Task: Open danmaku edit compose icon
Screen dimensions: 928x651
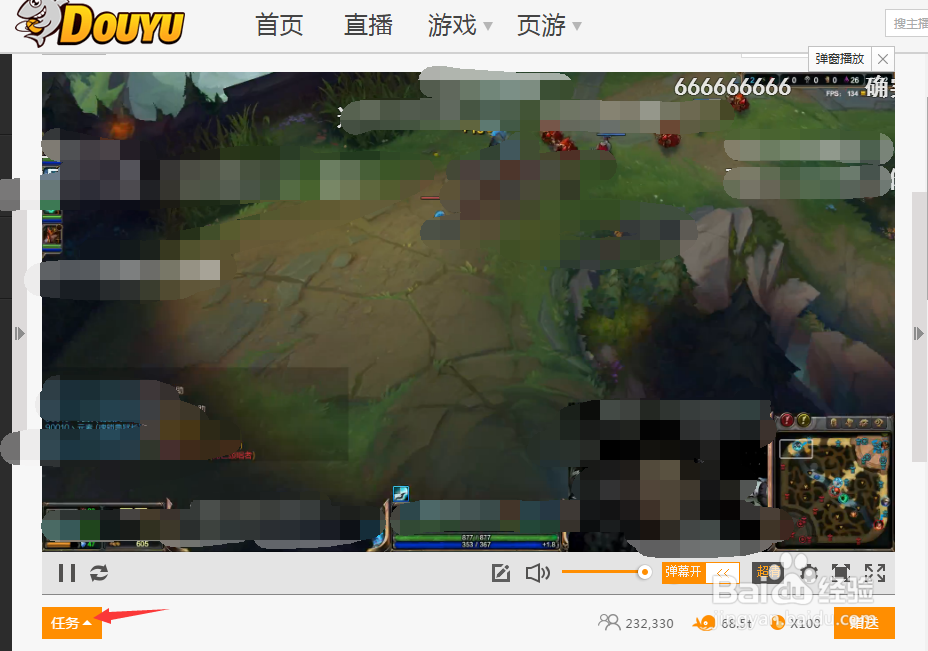Action: tap(501, 573)
